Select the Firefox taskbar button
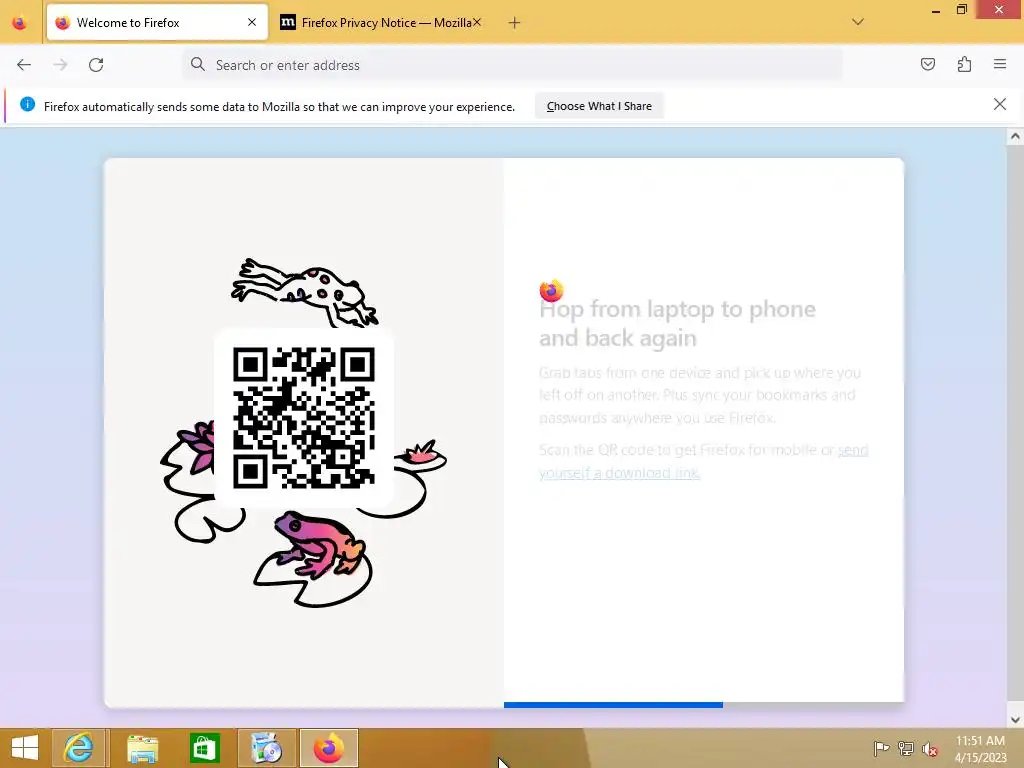 click(328, 748)
